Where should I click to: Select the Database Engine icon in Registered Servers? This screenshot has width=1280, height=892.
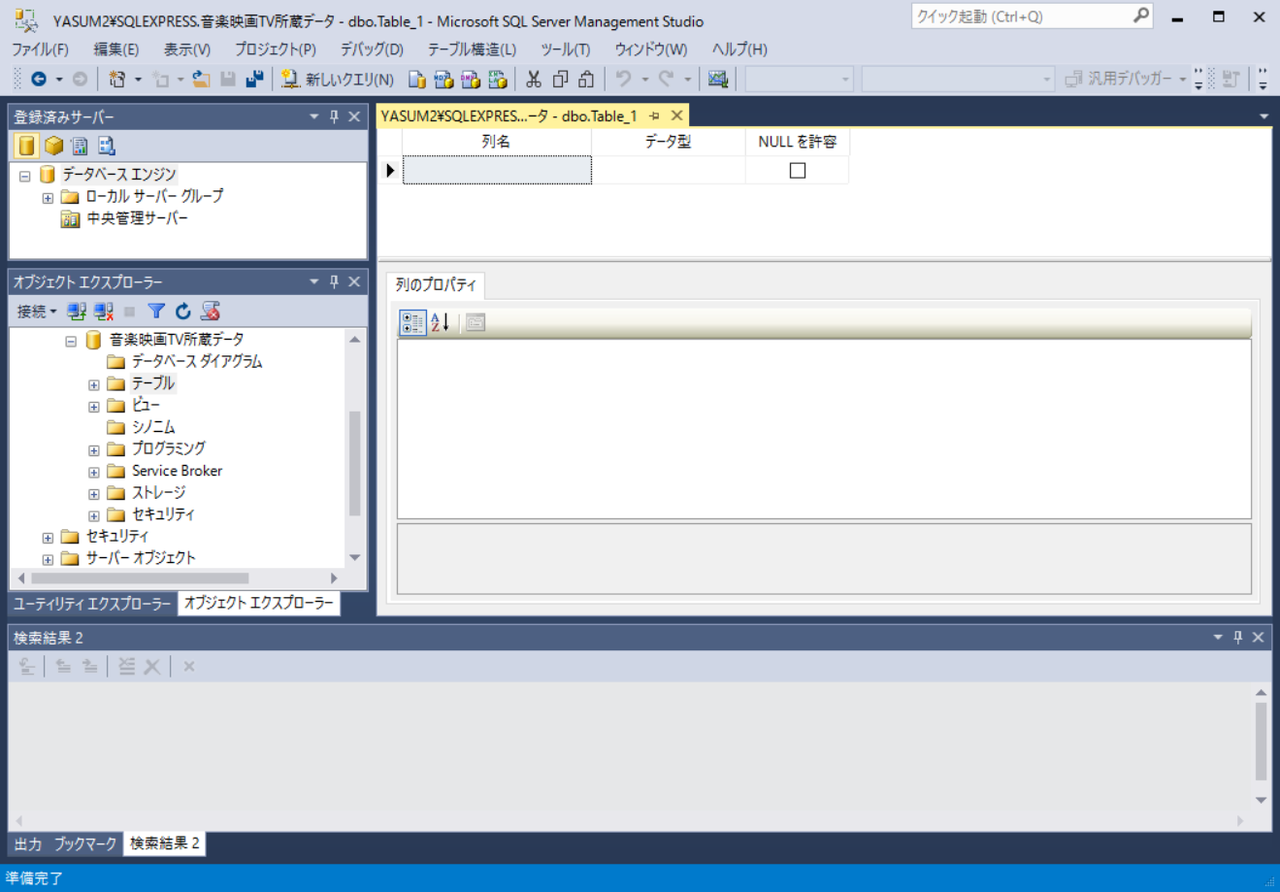27,146
